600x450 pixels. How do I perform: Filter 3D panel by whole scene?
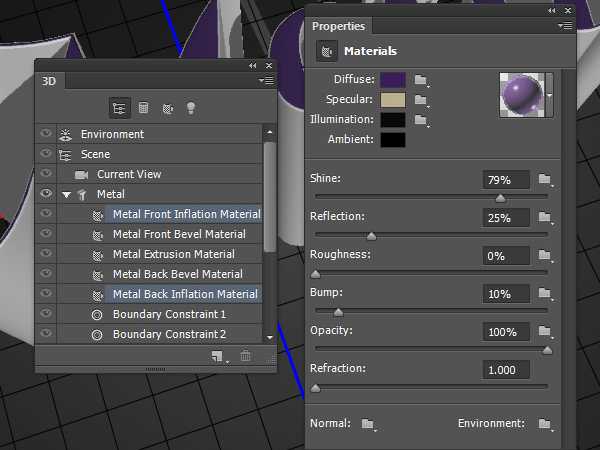[x=119, y=108]
